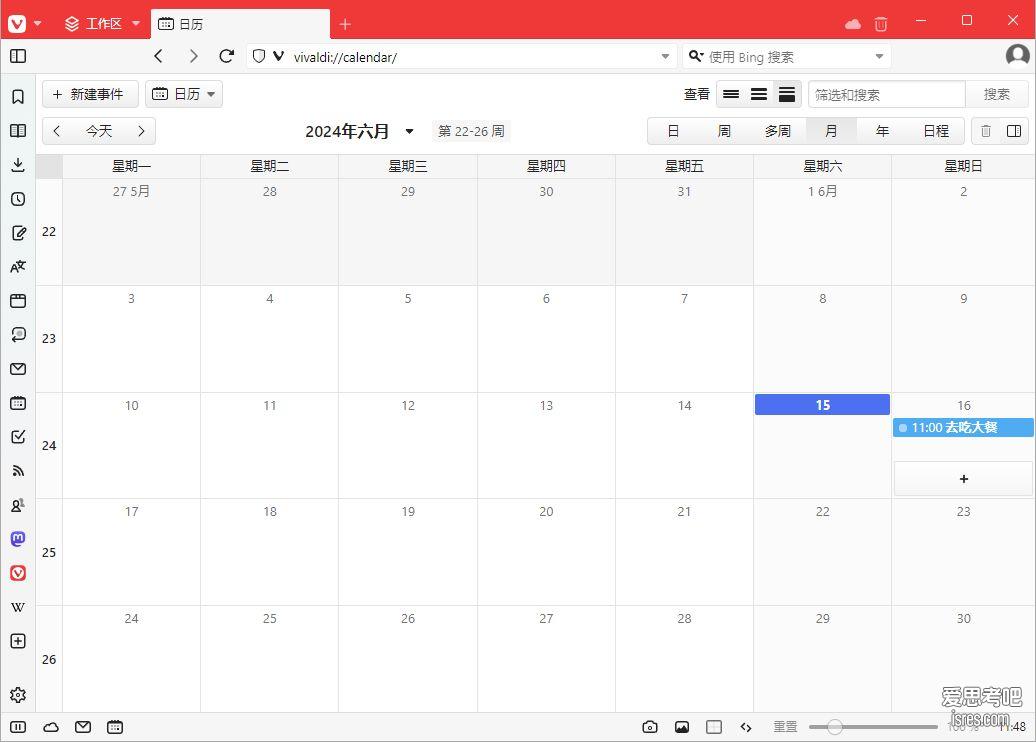The height and width of the screenshot is (742, 1036).
Task: Reset zoom with 重置 button
Action: pos(785,727)
